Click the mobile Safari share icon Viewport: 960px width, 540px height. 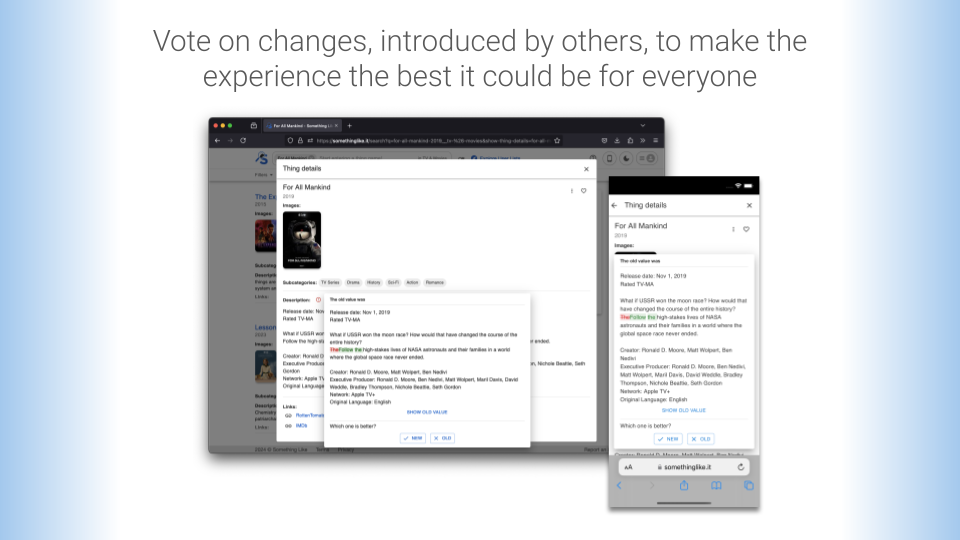coord(684,486)
